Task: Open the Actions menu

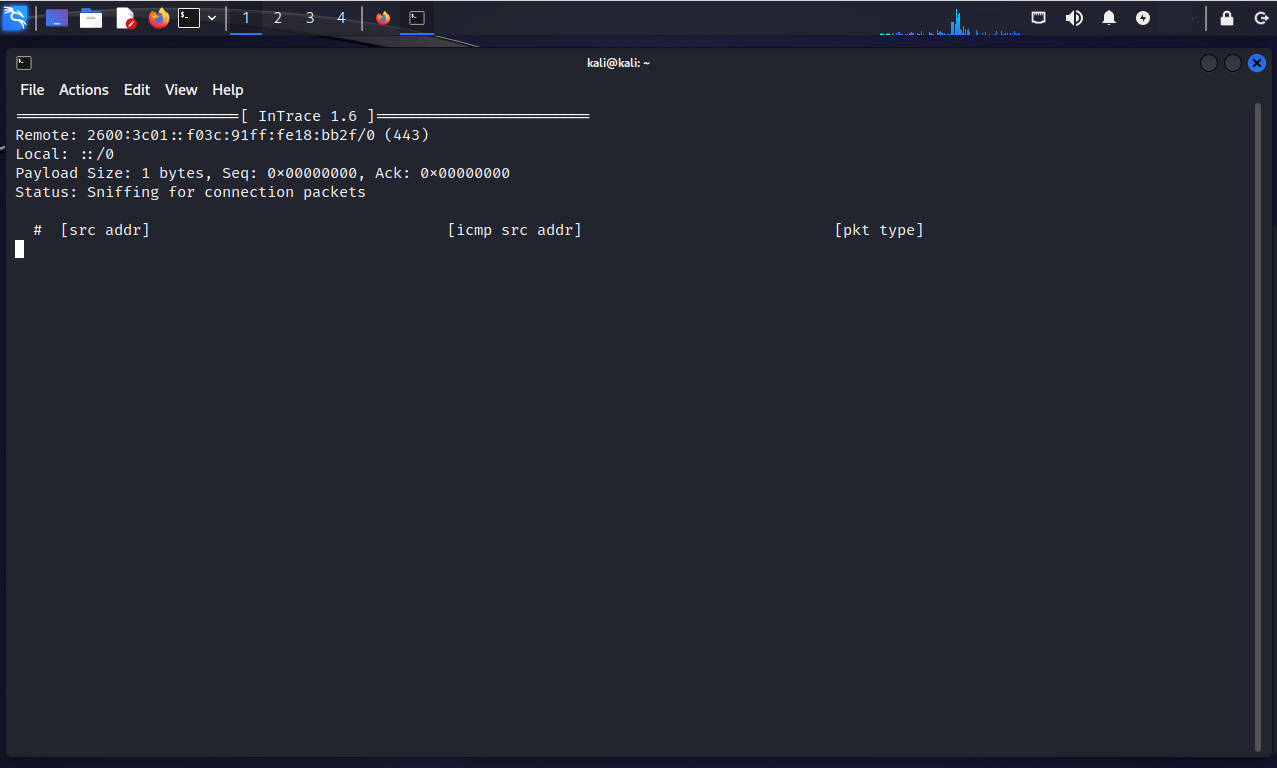Action: click(x=84, y=90)
